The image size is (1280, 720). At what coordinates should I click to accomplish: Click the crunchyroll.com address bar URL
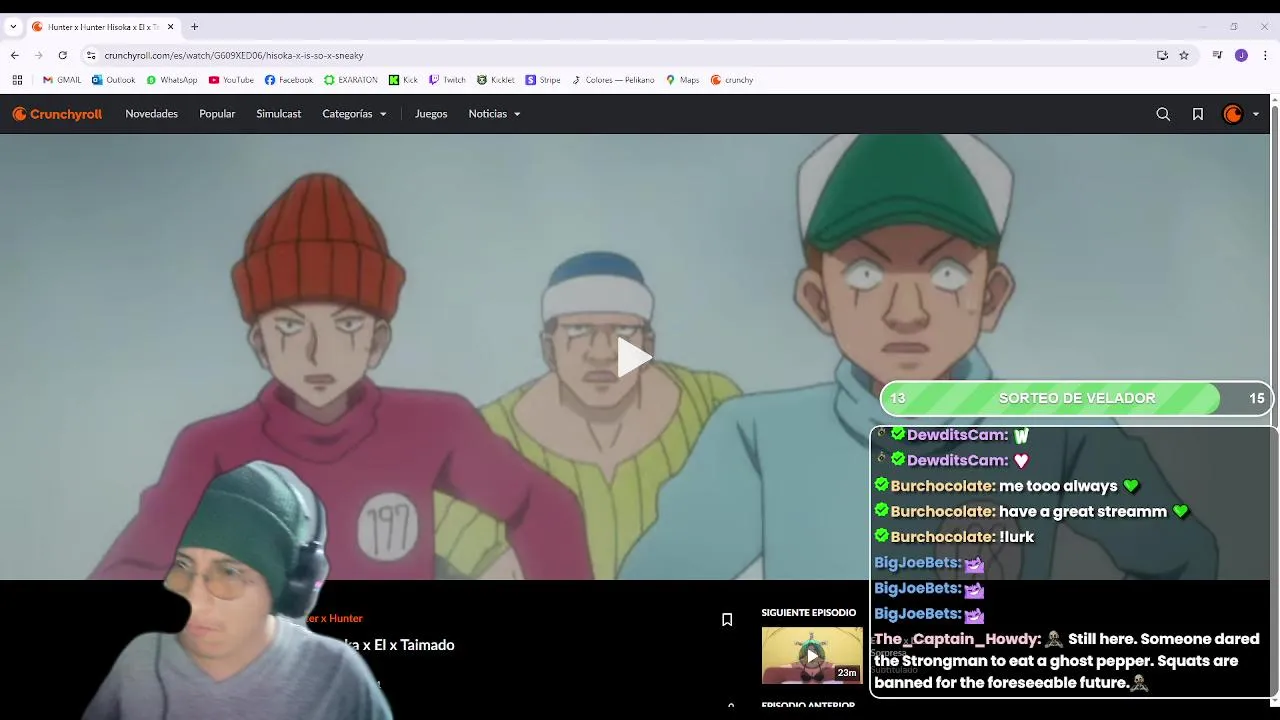point(234,55)
